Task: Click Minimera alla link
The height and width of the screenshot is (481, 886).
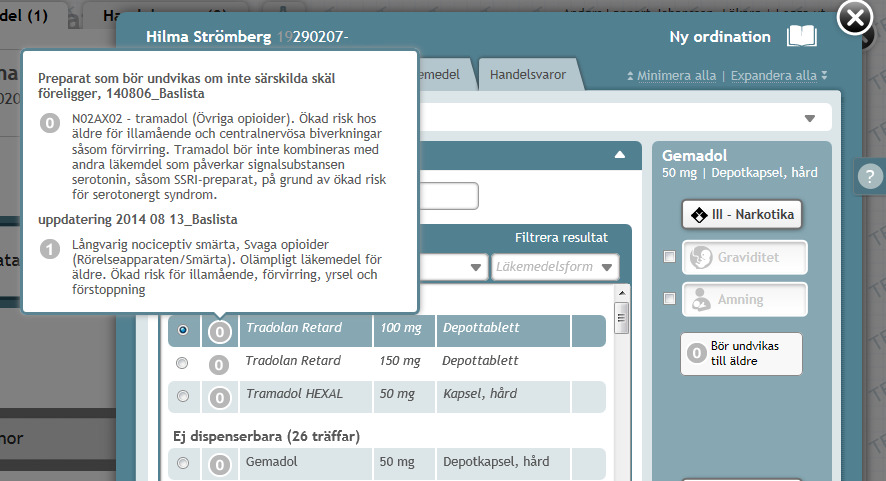Action: coord(676,76)
